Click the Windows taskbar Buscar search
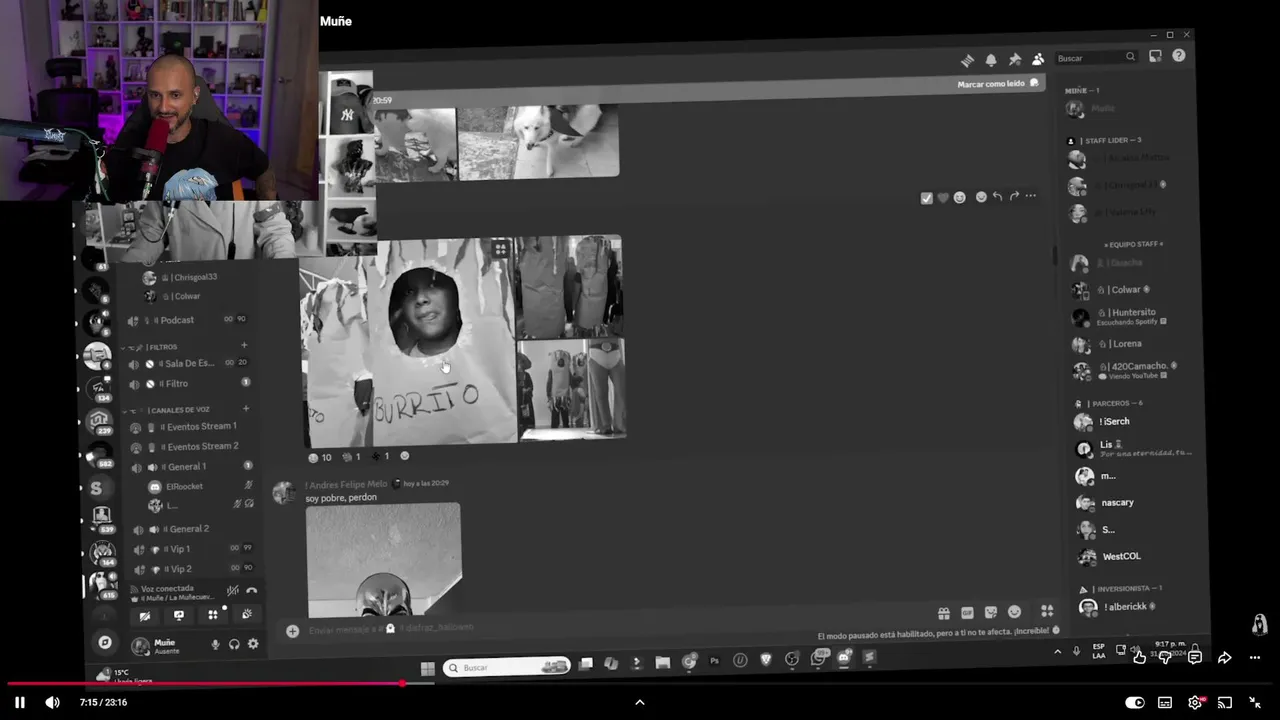Viewport: 1280px width, 720px height. point(507,667)
